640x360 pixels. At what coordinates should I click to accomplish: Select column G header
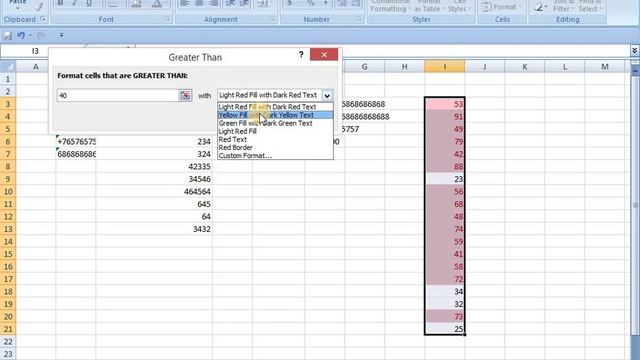(364, 67)
